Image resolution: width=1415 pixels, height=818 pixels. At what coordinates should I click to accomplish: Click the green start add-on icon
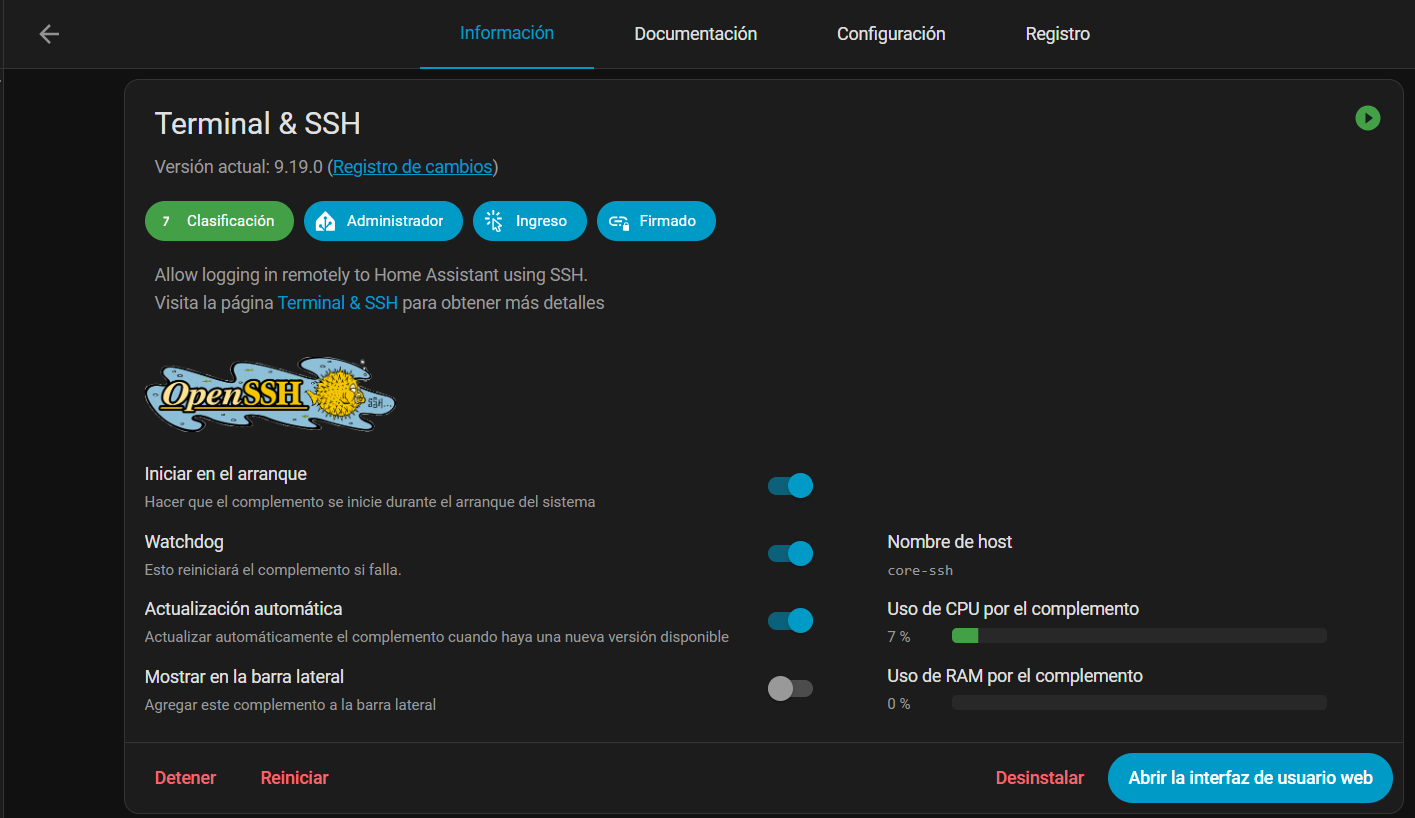1368,118
